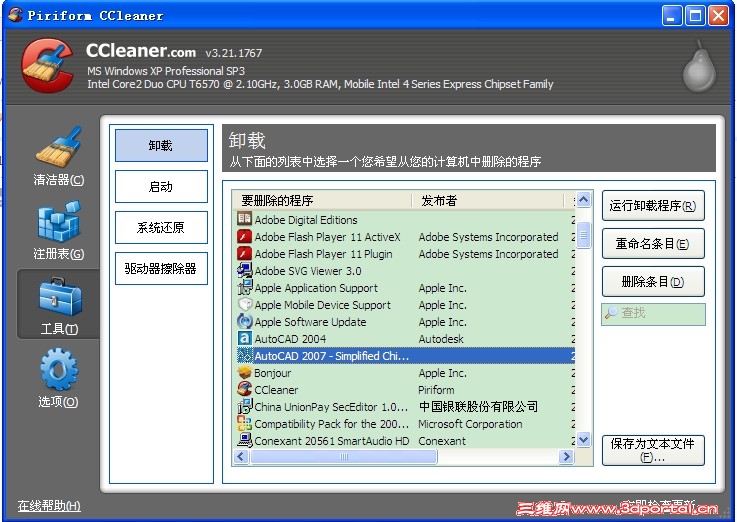Click the Apple Application Support icon
The width and height of the screenshot is (737, 522).
tap(244, 287)
